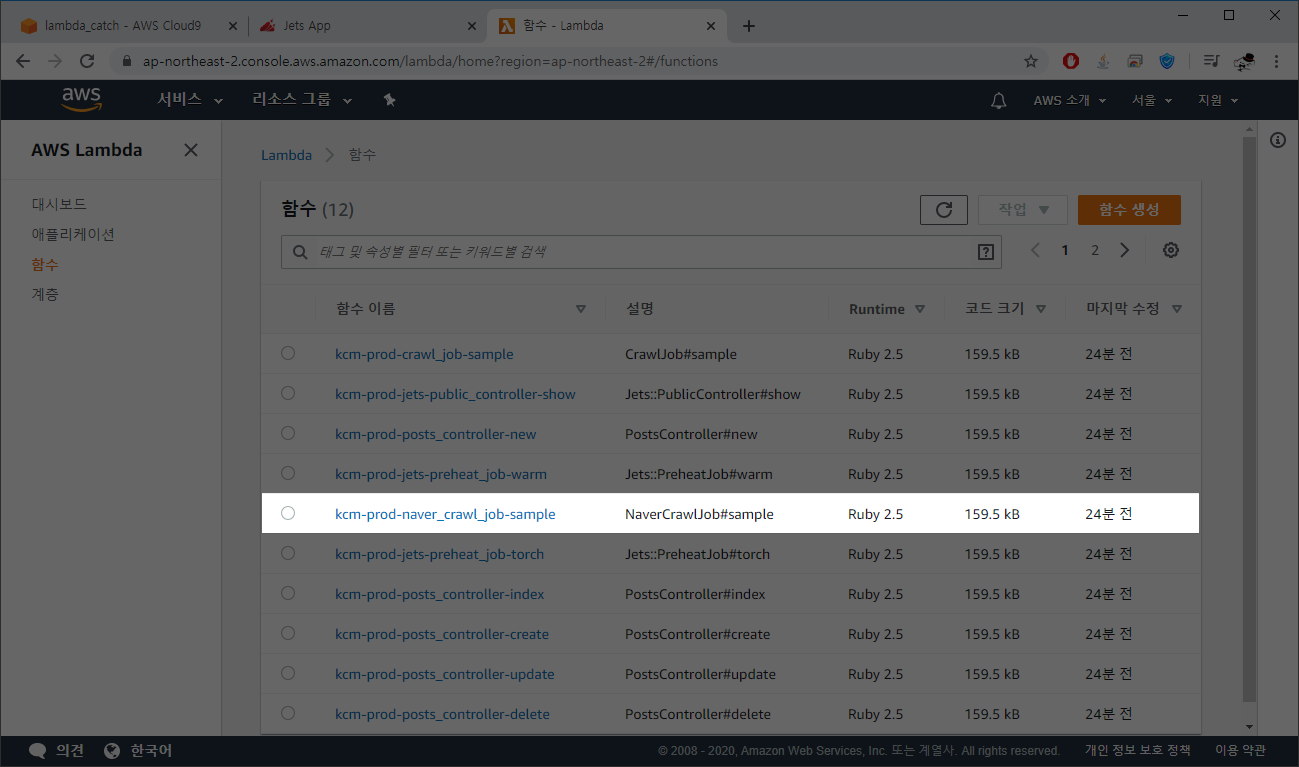1299x767 pixels.
Task: Click the 함수 생성 button
Action: coord(1129,210)
